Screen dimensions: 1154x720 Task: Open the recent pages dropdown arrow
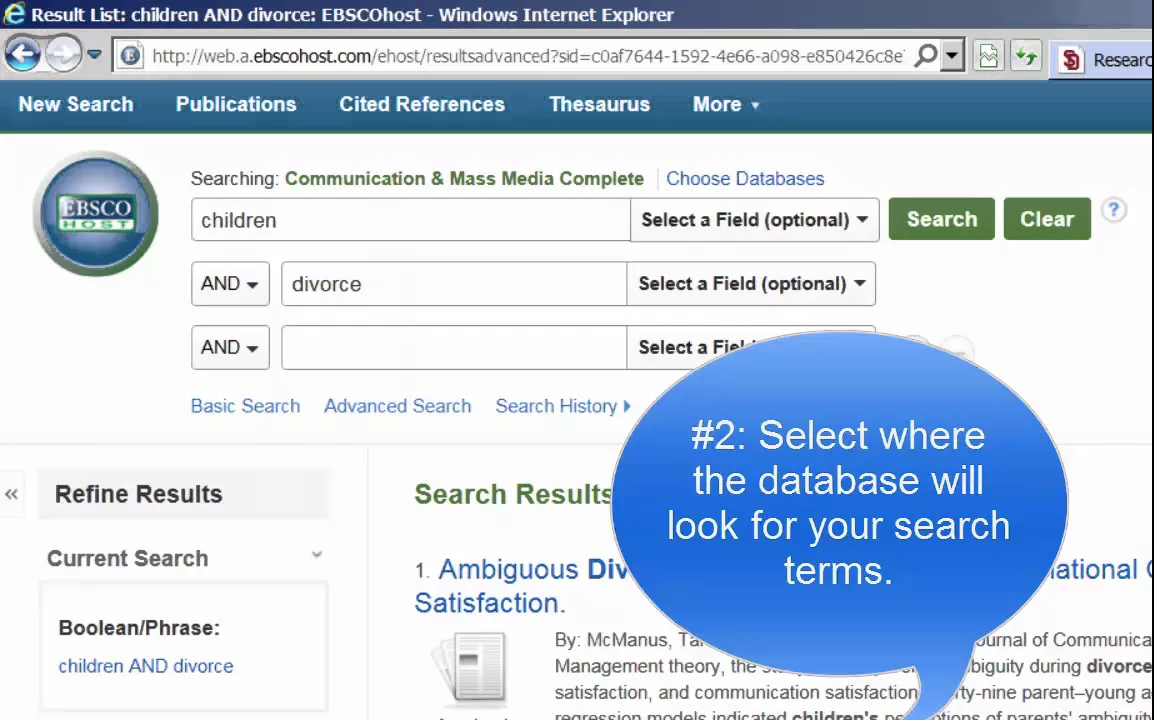pyautogui.click(x=94, y=54)
